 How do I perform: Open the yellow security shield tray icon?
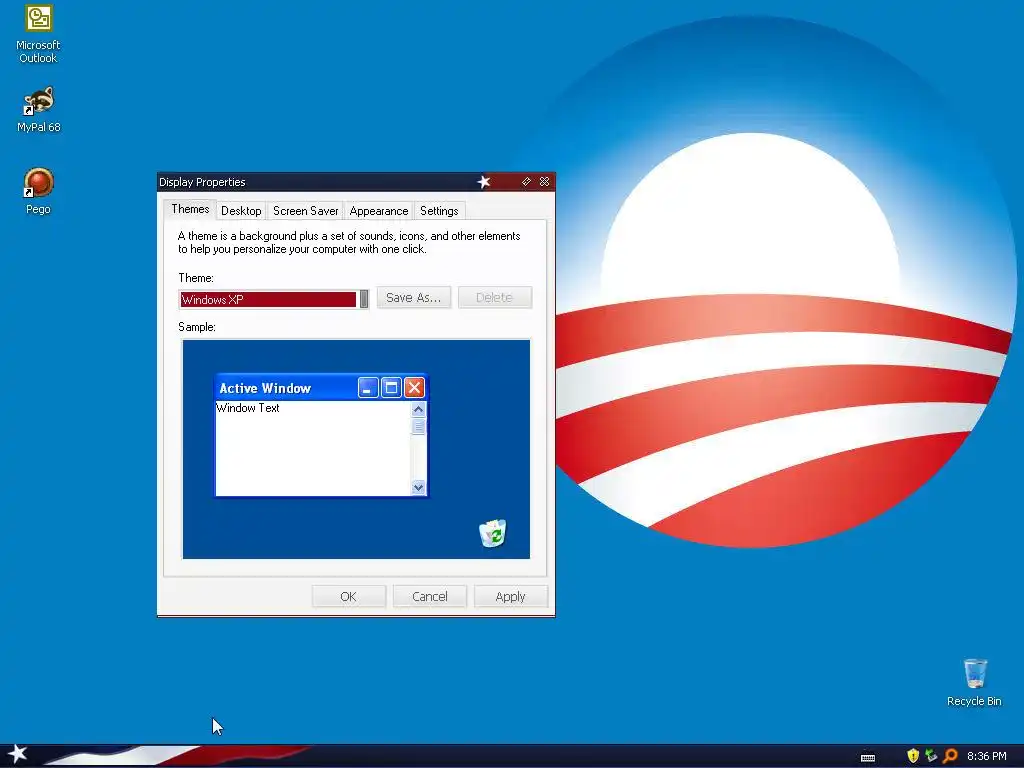tap(913, 756)
